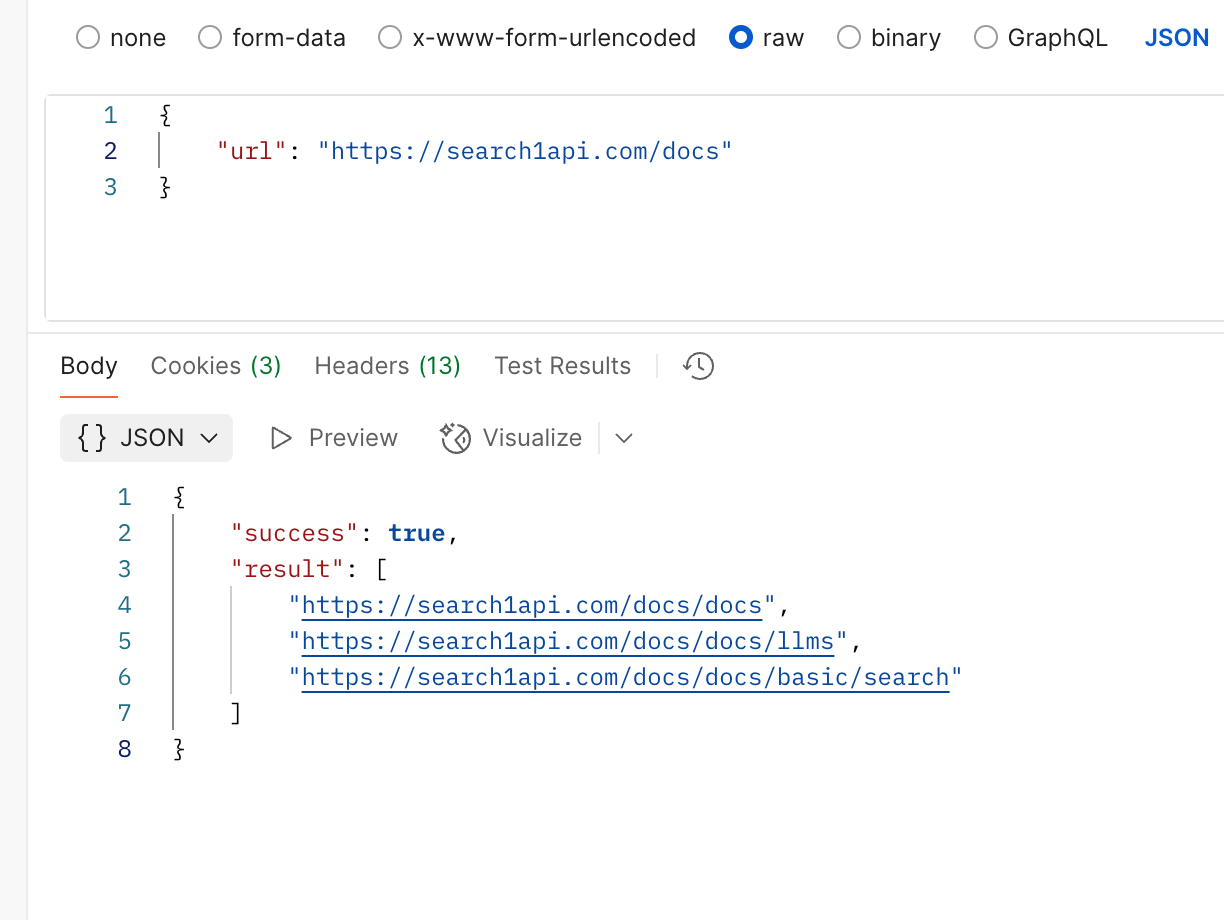Click the url value in request body
Image resolution: width=1224 pixels, height=920 pixels.
click(x=525, y=151)
